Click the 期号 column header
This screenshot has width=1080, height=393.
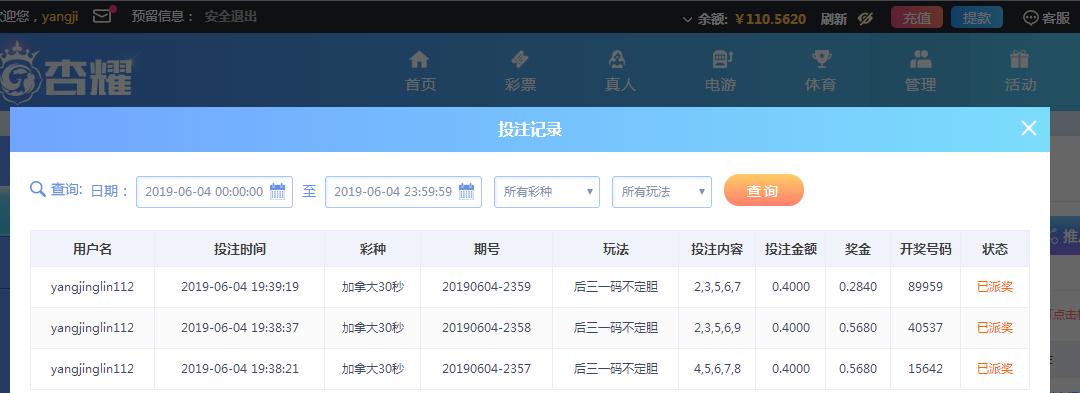(x=486, y=250)
